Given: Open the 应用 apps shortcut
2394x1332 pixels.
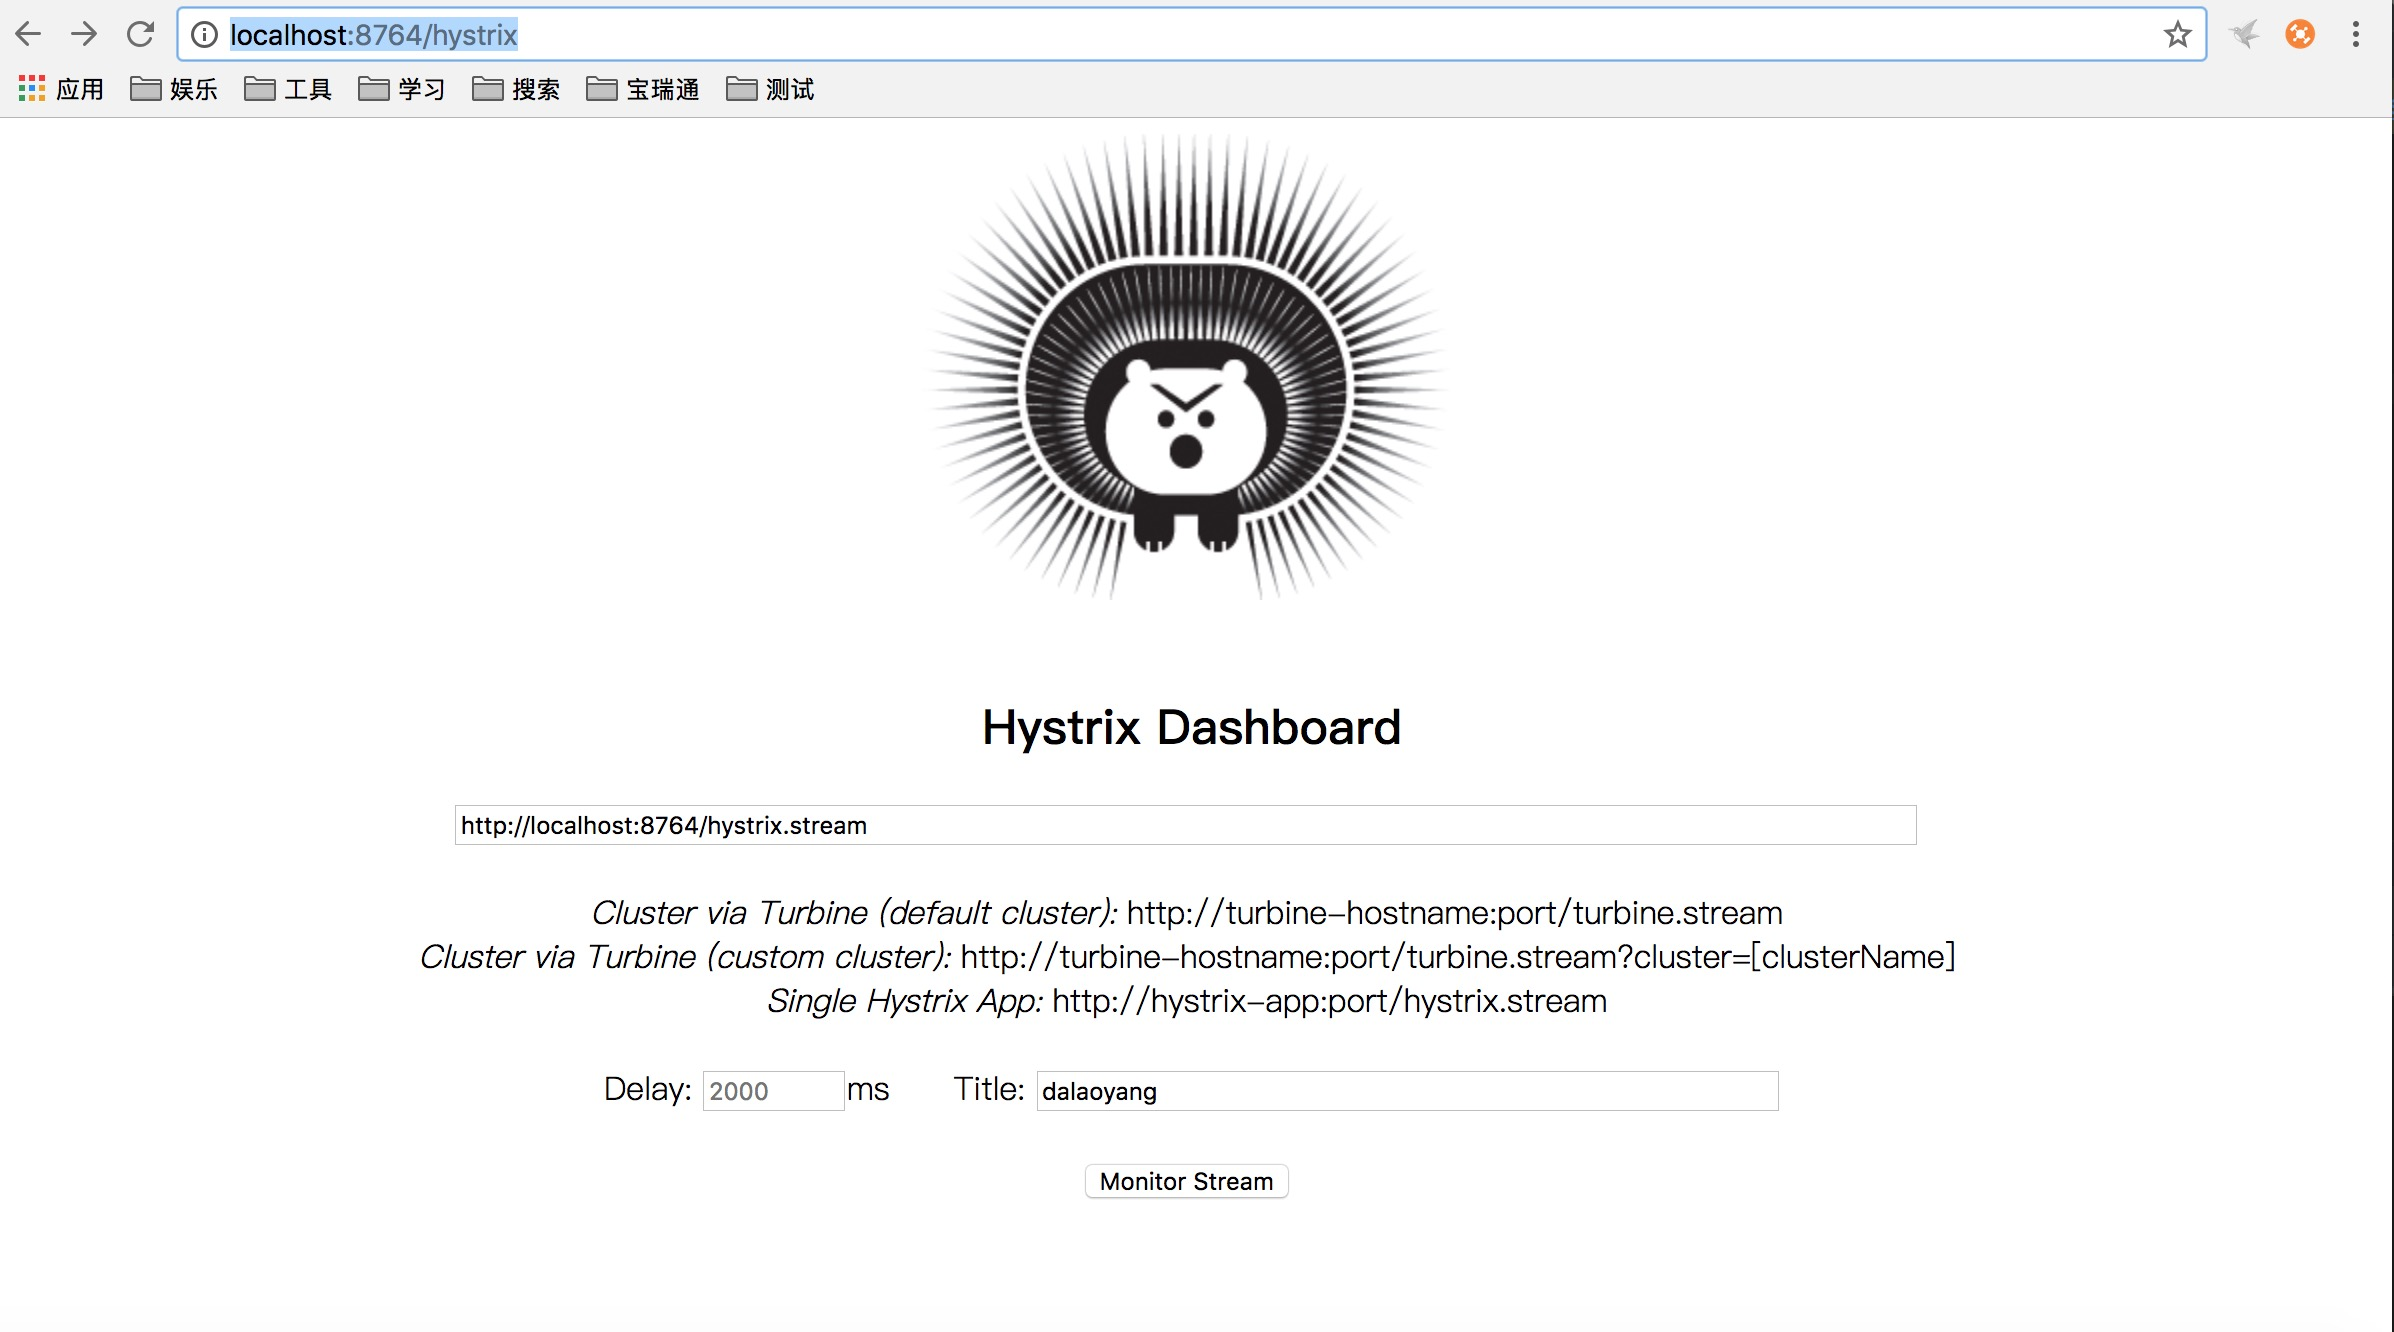Looking at the screenshot, I should (x=61, y=90).
